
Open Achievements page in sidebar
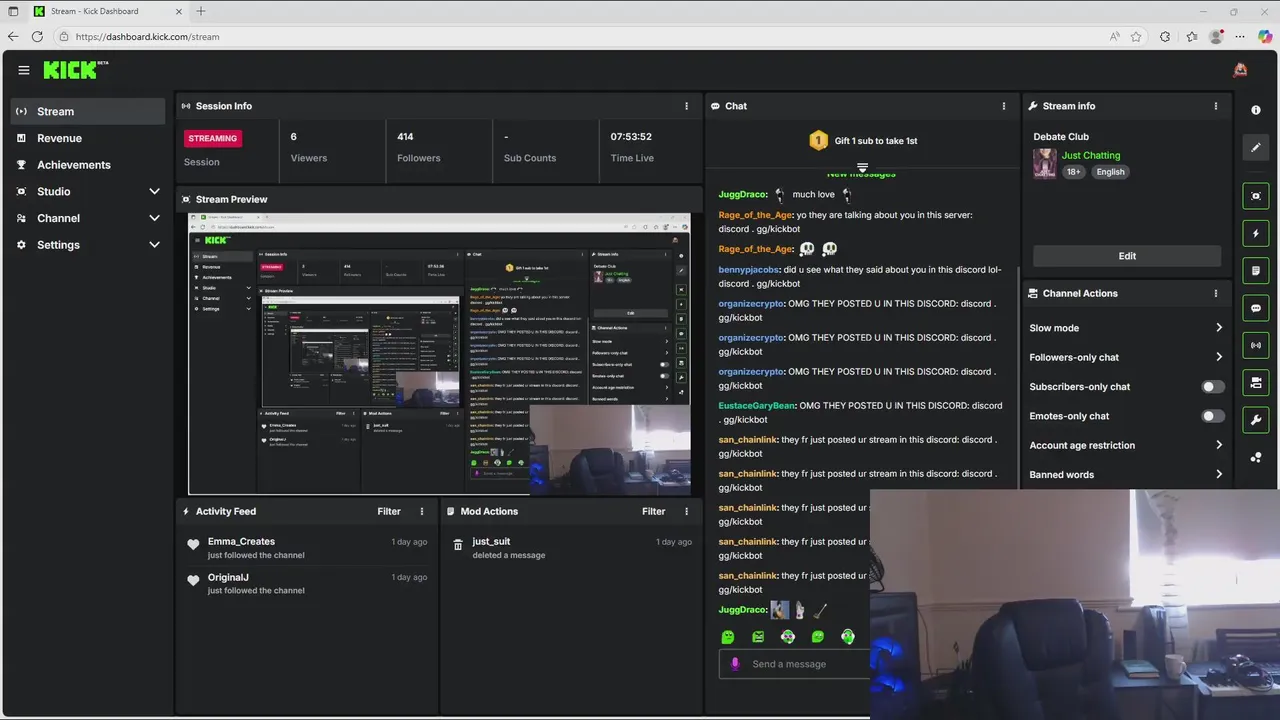click(x=87, y=165)
